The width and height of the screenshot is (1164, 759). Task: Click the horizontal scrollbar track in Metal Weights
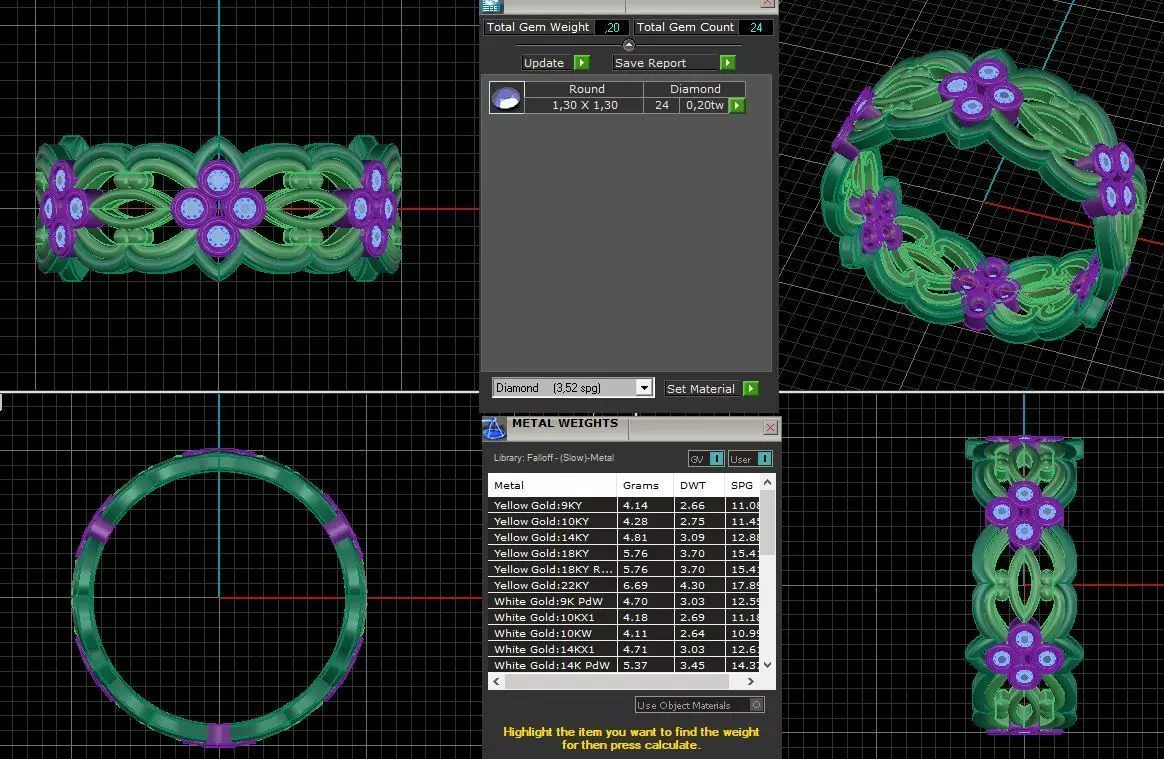pyautogui.click(x=624, y=681)
